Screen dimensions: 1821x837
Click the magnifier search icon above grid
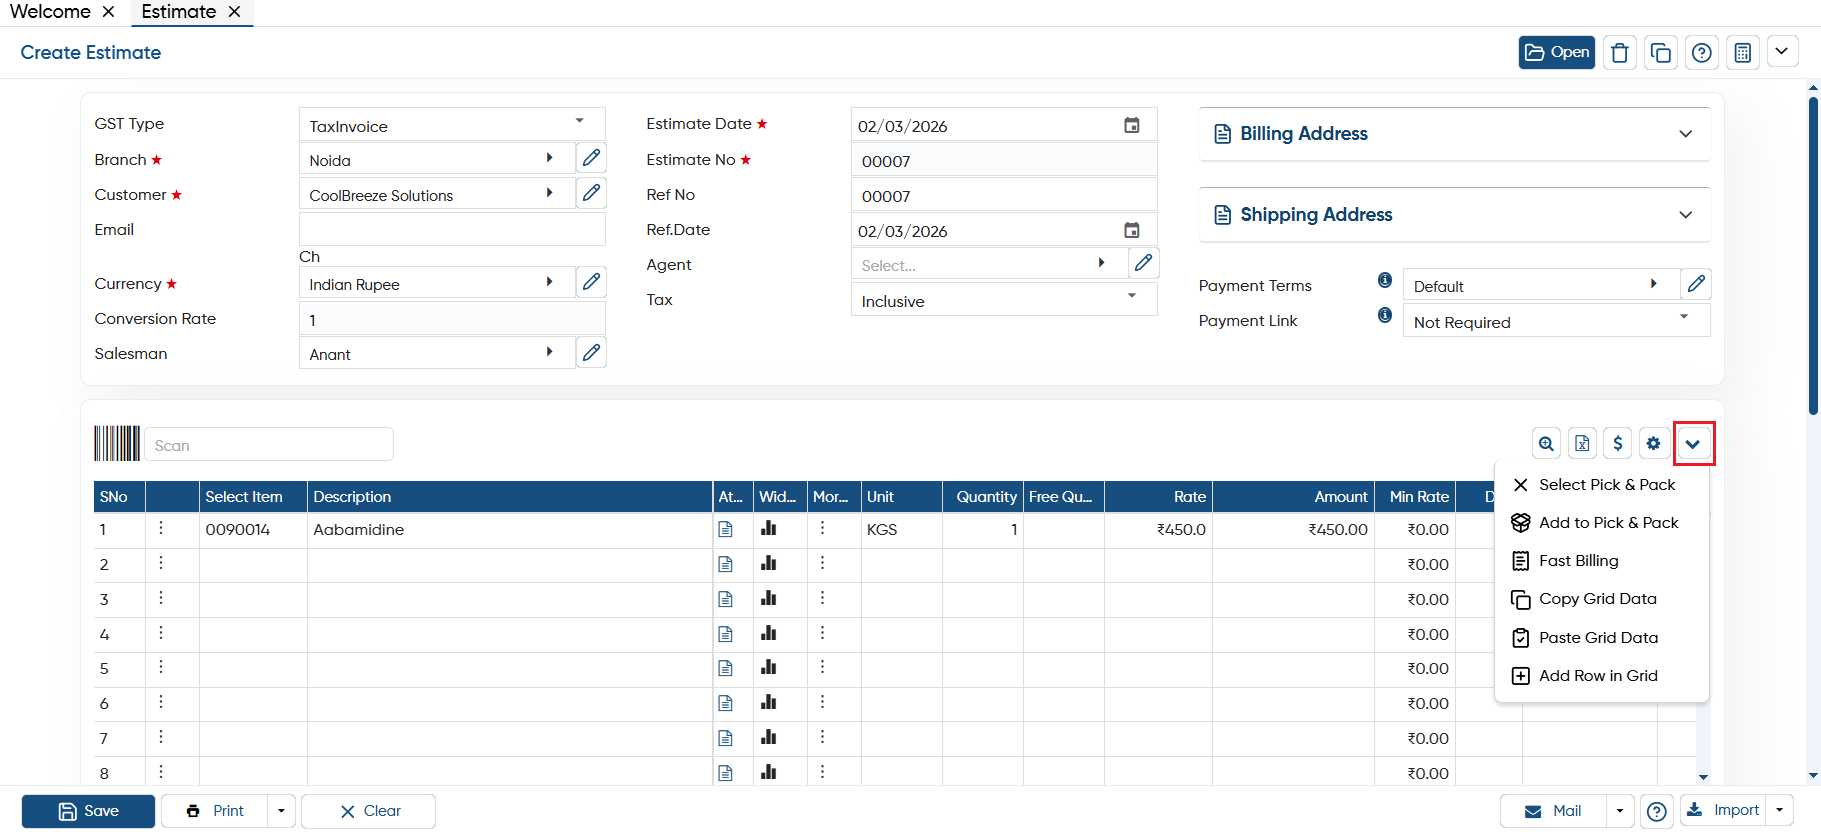click(x=1547, y=444)
